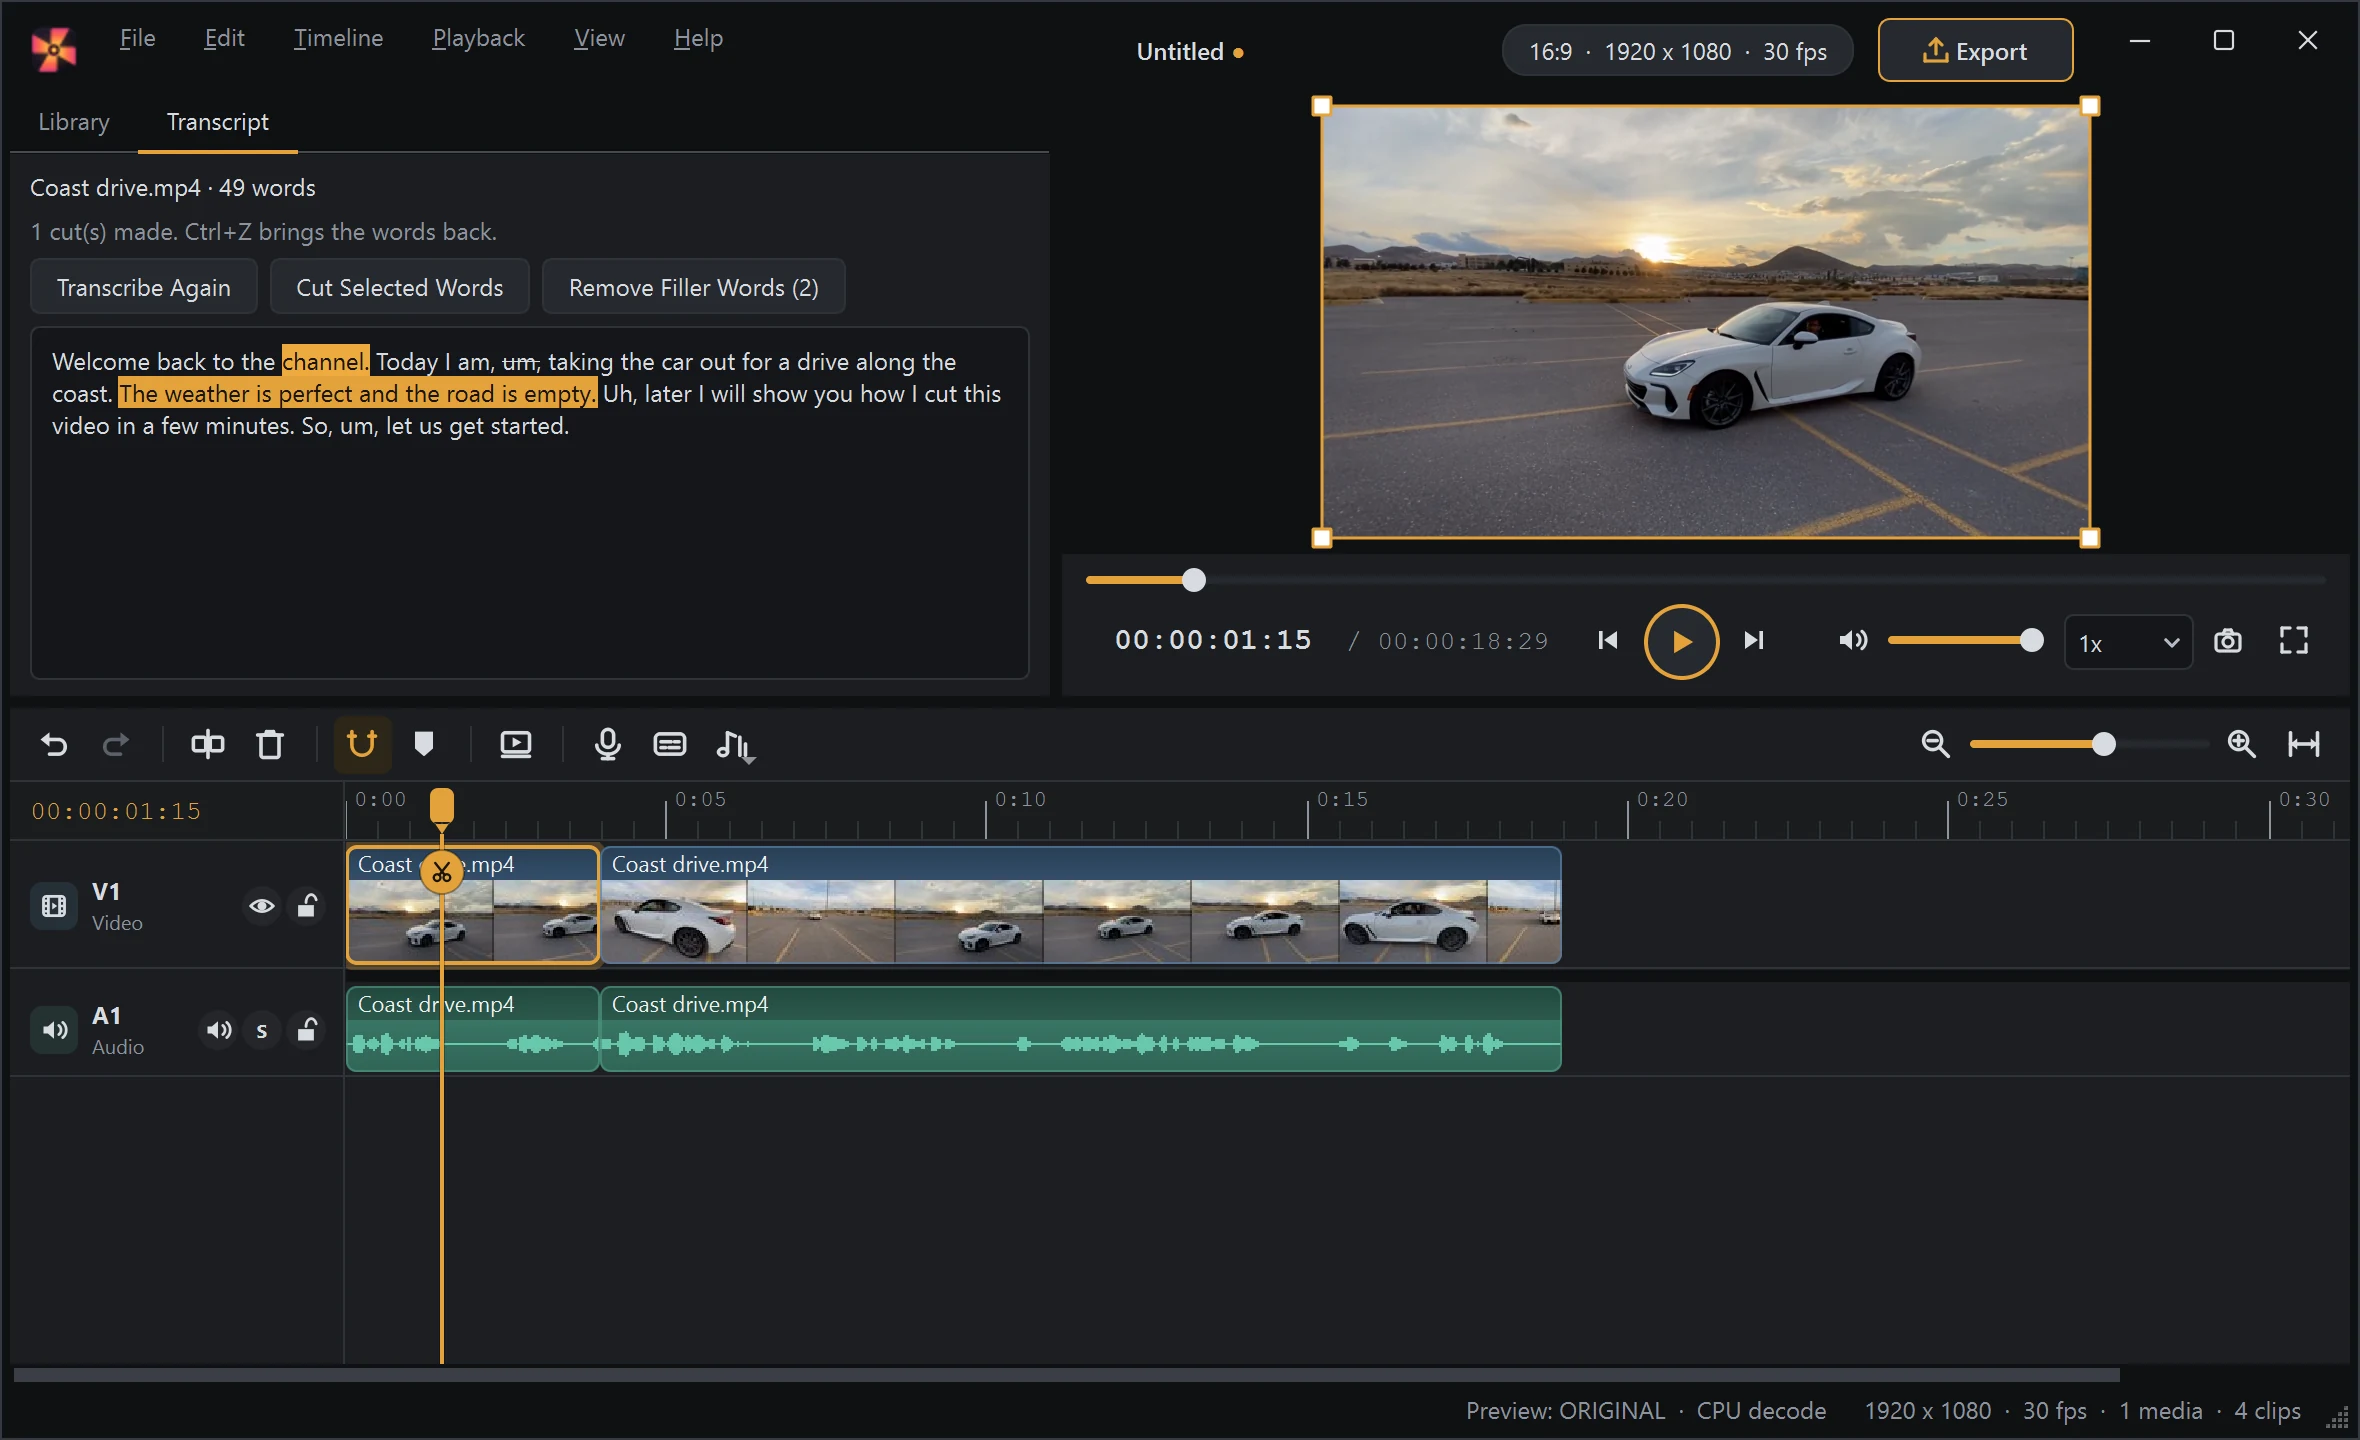Image resolution: width=2360 pixels, height=1440 pixels.
Task: Enter fullscreen preview
Action: (x=2294, y=641)
